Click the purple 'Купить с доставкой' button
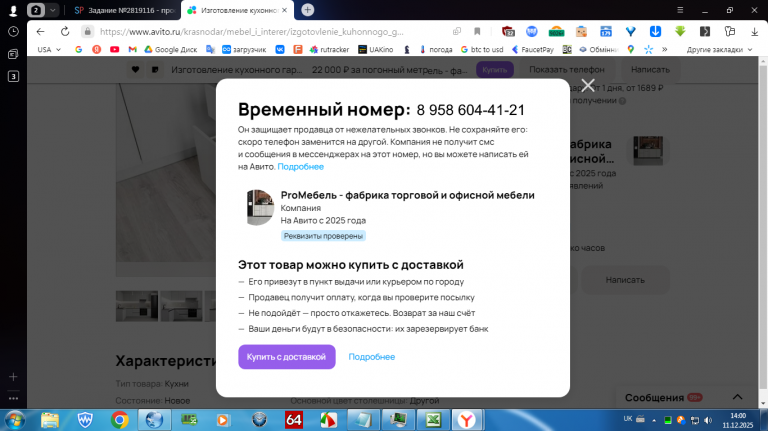 287,357
